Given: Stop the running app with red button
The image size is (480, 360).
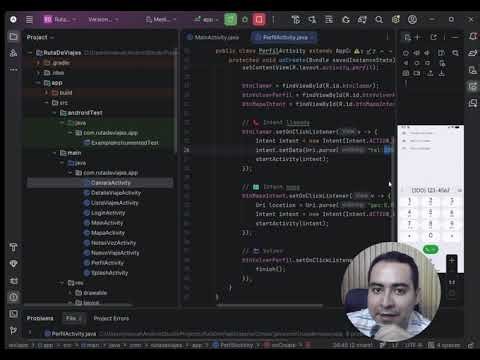Looking at the screenshot, I should tap(259, 20).
